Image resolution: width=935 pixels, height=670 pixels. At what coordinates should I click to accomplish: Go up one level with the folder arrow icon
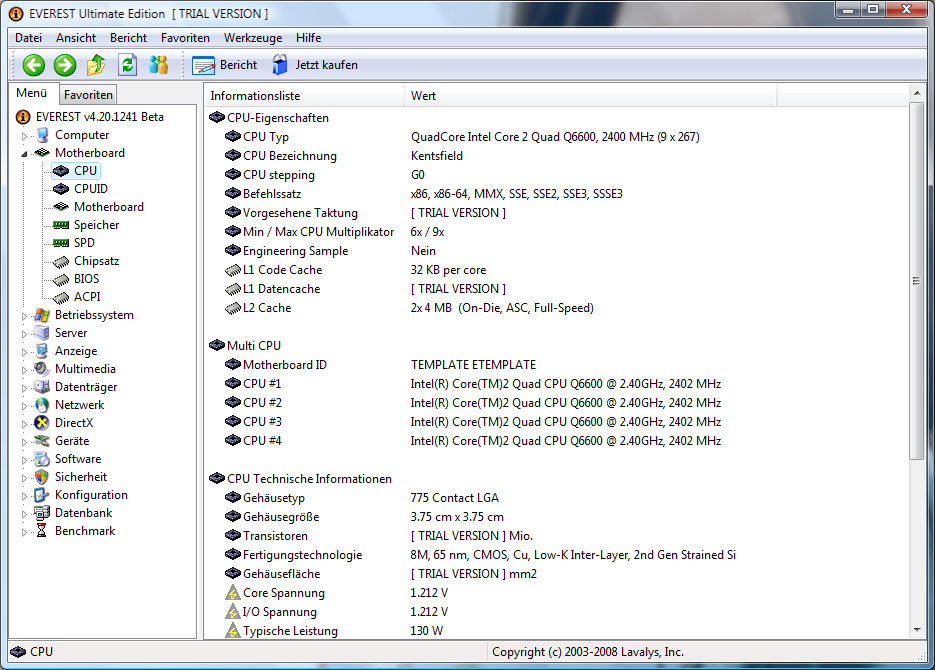coord(96,65)
